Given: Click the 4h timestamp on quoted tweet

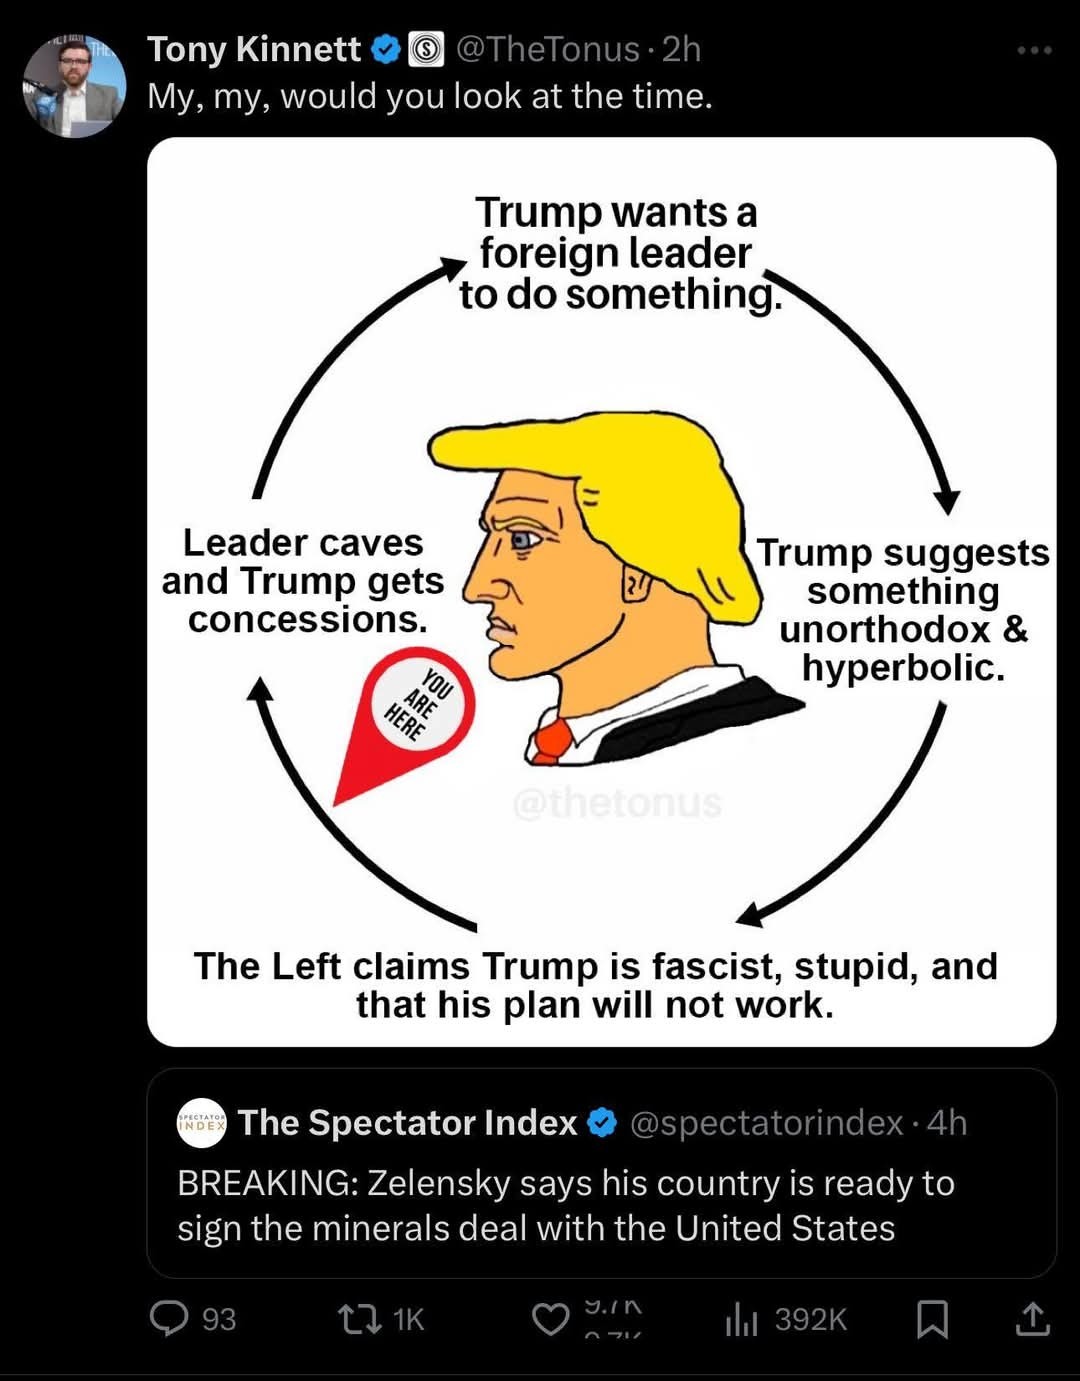Looking at the screenshot, I should [x=946, y=1123].
